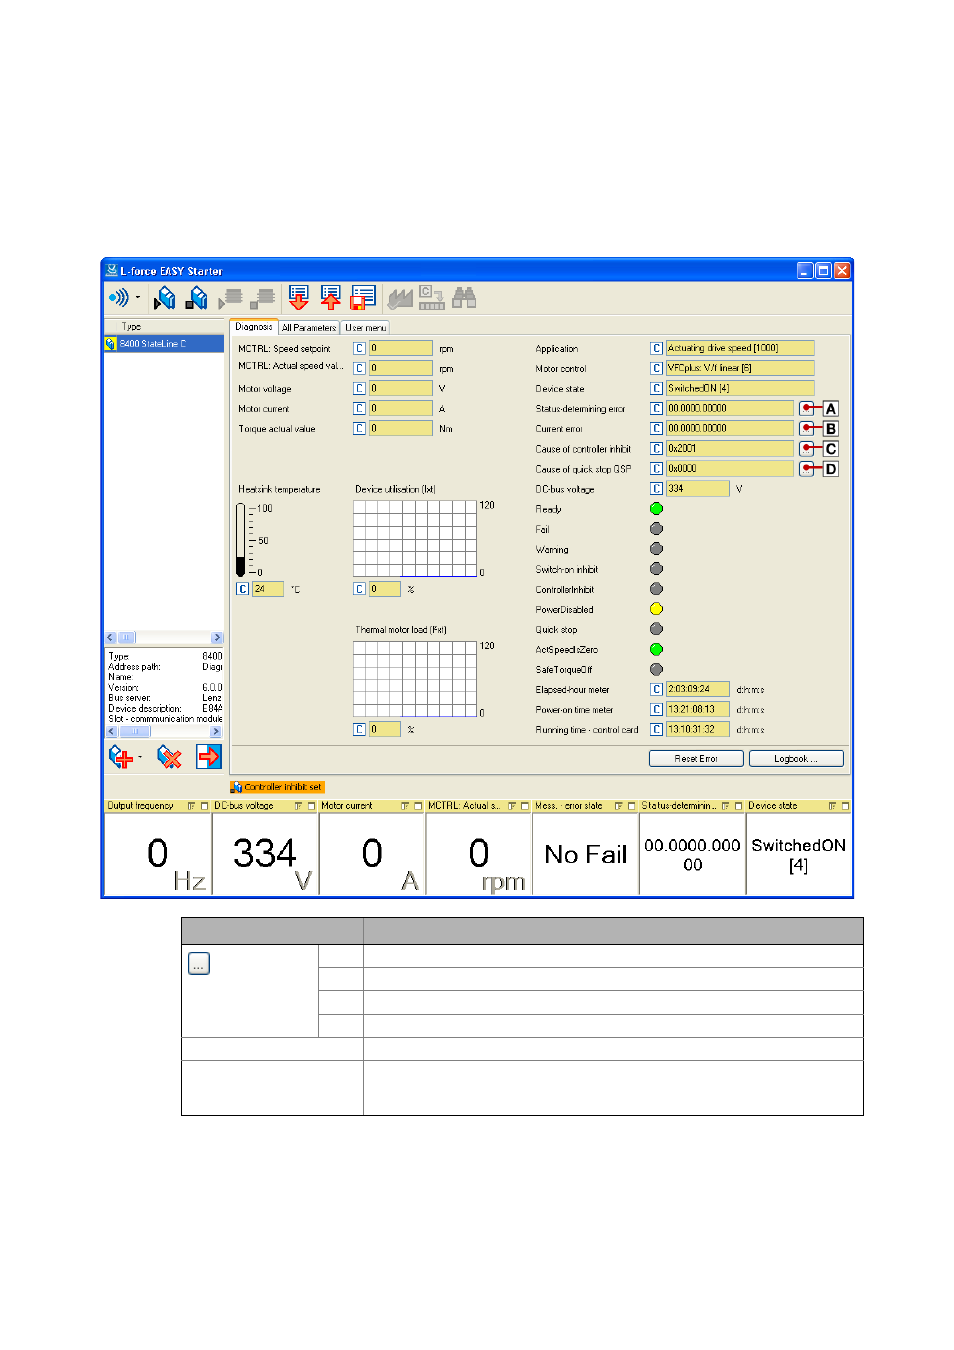Toggle the checkbox on Motor current panel
This screenshot has height=1350, width=954.
pos(418,806)
